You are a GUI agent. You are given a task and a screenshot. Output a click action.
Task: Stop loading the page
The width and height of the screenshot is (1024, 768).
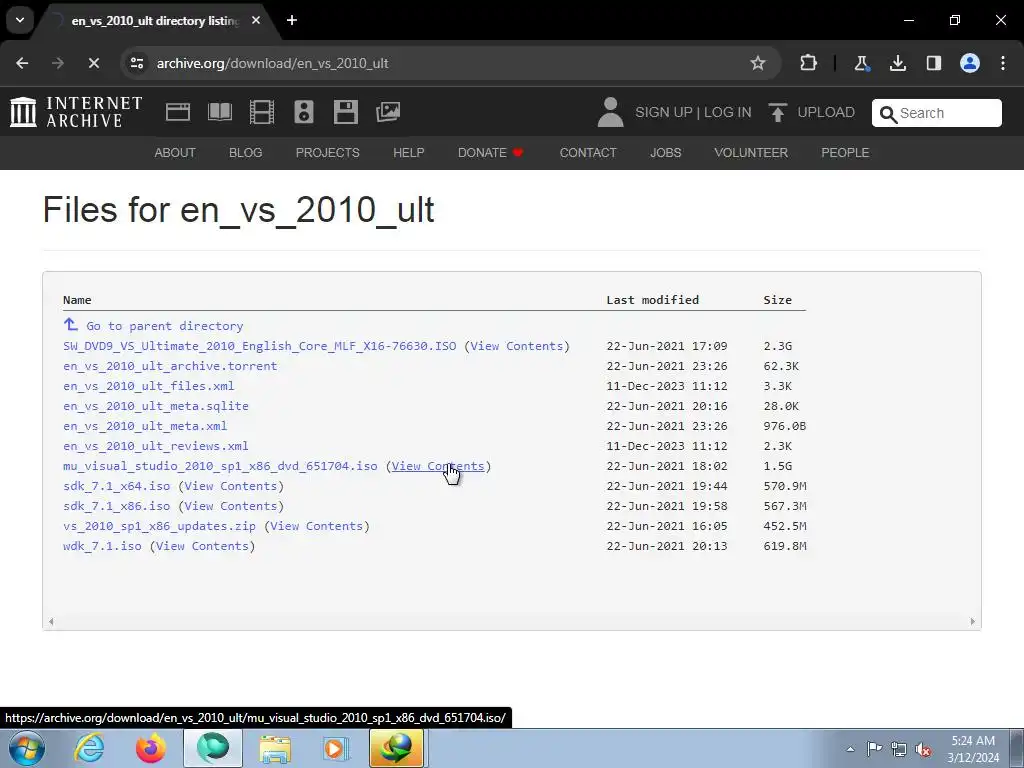click(x=93, y=63)
